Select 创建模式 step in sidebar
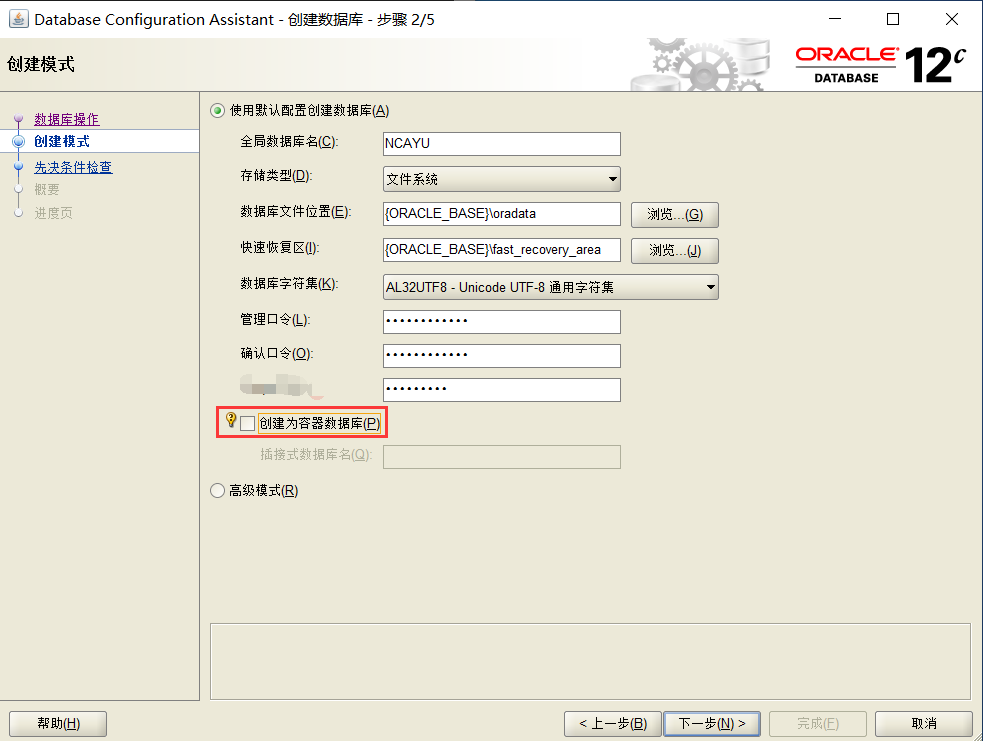The width and height of the screenshot is (983, 741). point(61,141)
